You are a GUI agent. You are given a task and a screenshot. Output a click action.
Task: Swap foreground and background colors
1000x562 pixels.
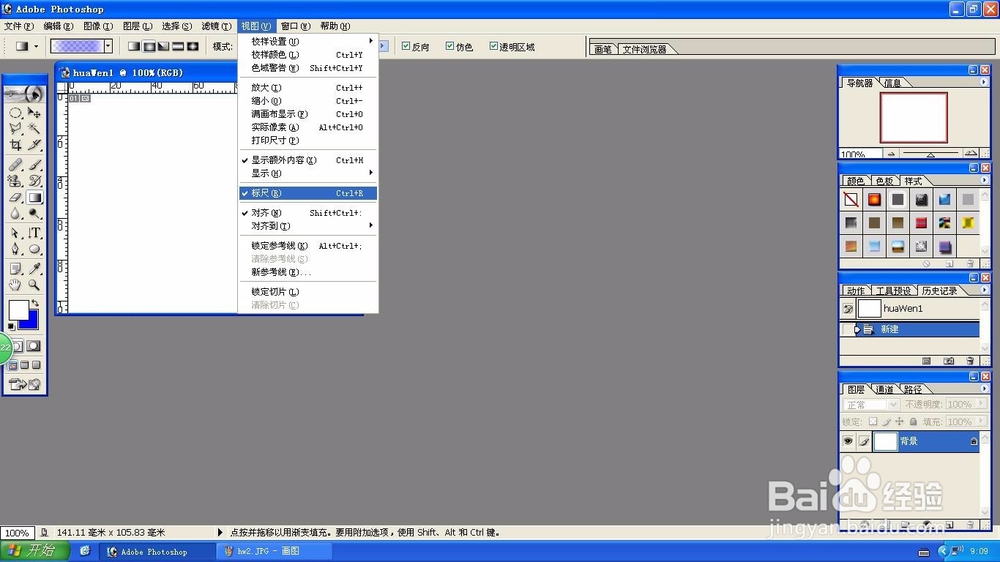coord(35,303)
